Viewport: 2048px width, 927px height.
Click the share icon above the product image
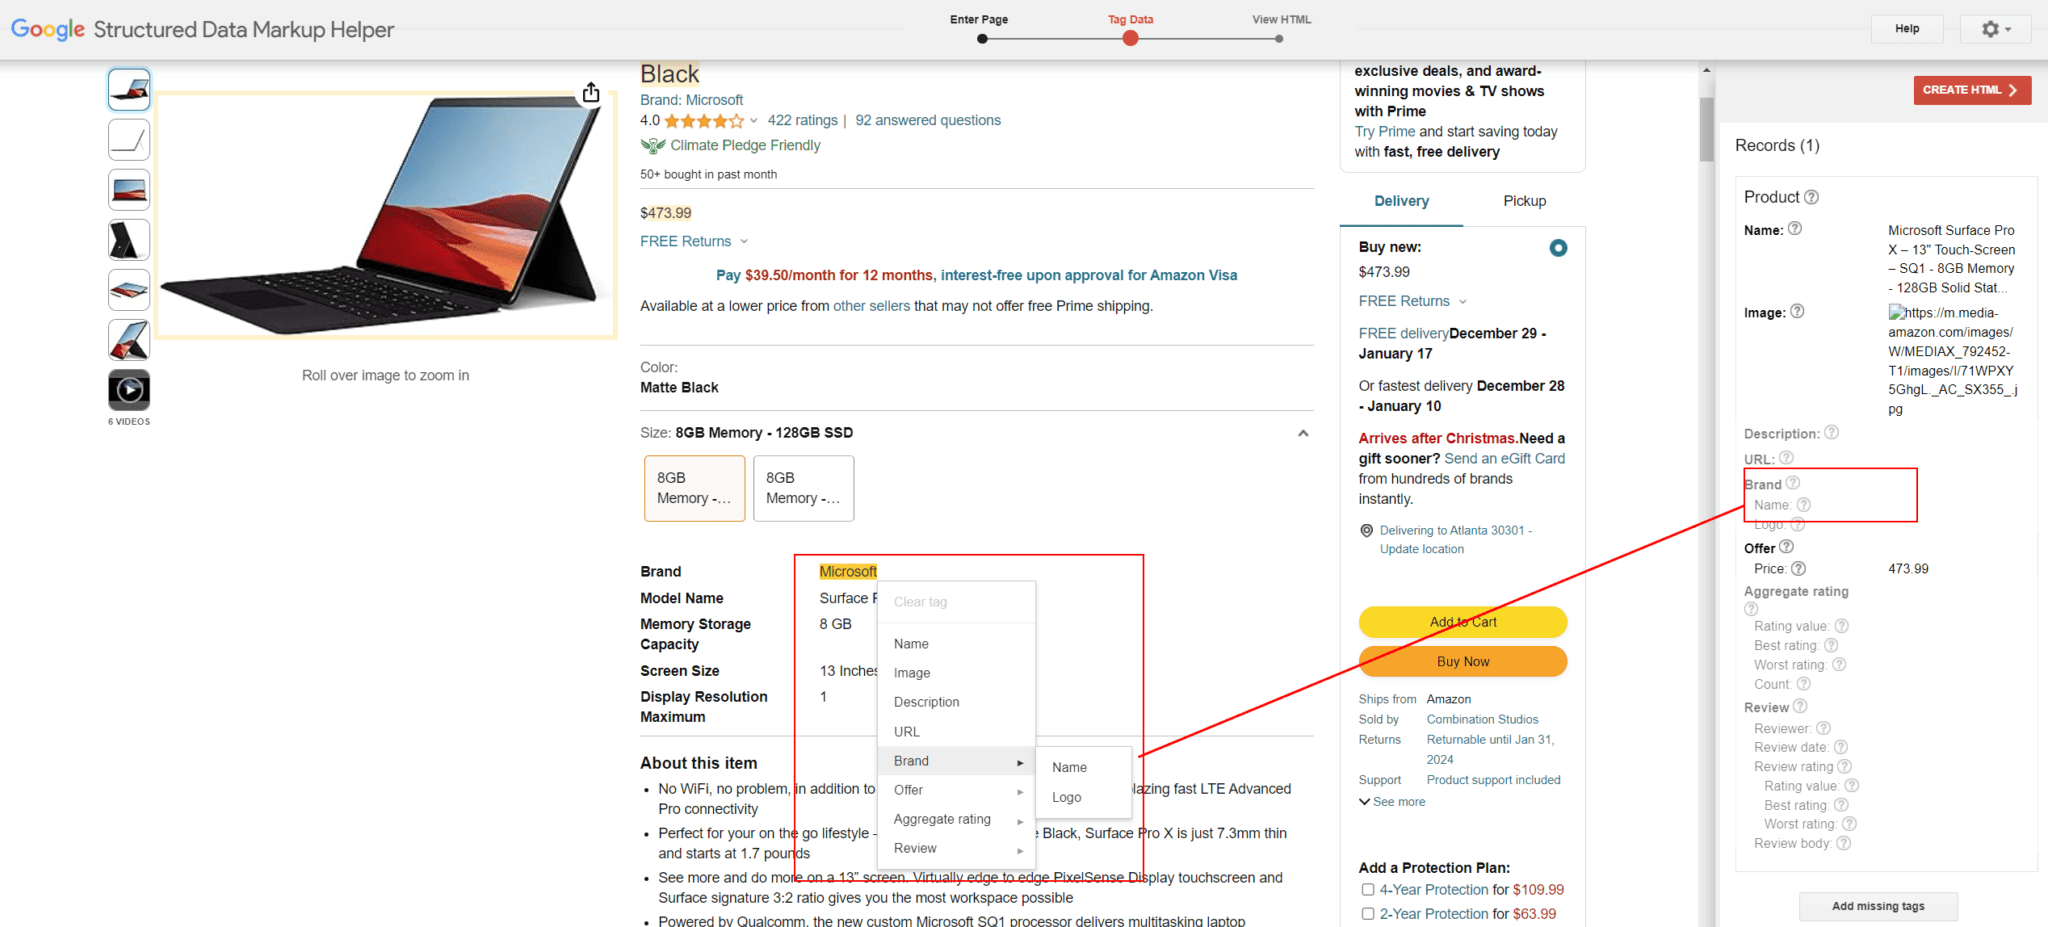point(591,93)
